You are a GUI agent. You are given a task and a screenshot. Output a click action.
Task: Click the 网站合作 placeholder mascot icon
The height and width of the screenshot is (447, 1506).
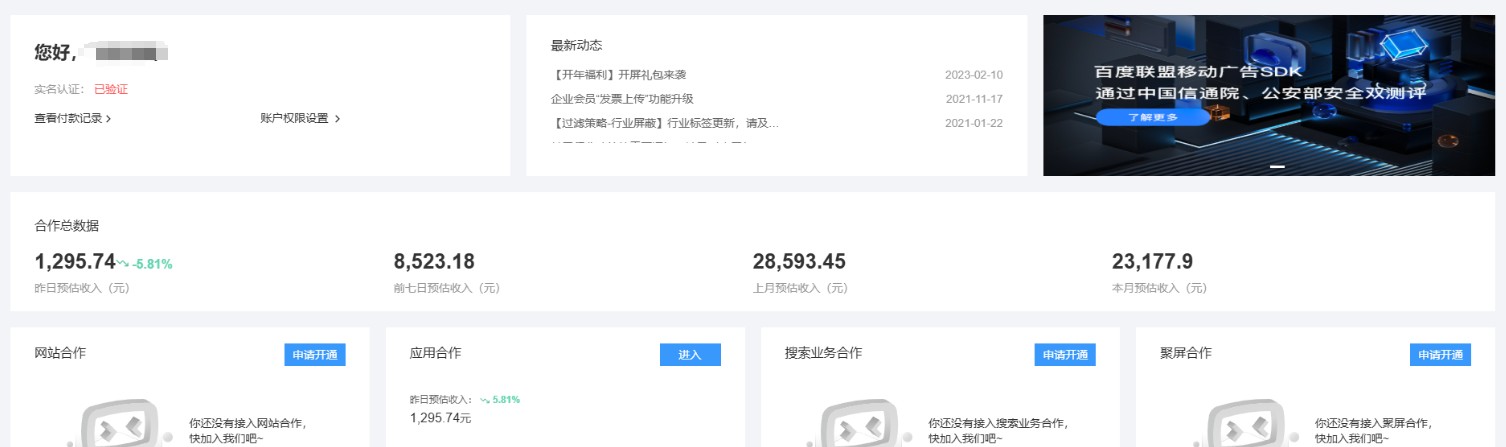pos(118,425)
